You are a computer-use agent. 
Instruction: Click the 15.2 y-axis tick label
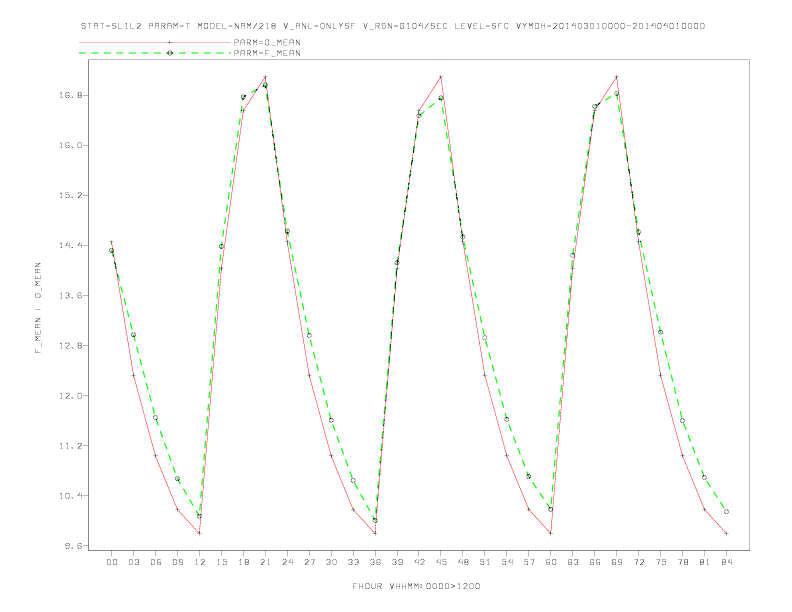pyautogui.click(x=70, y=195)
